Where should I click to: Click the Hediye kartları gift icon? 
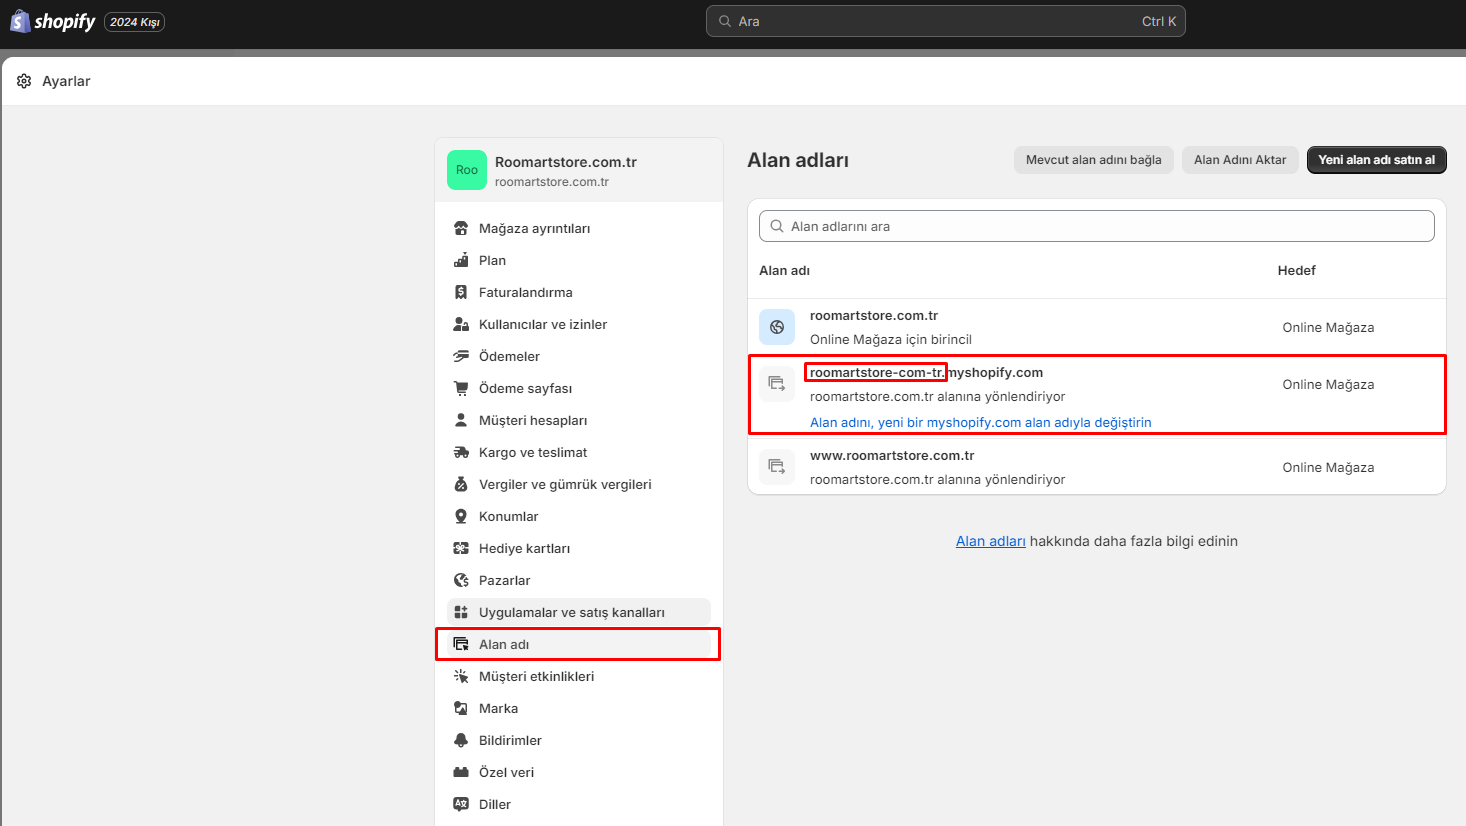[x=461, y=548]
